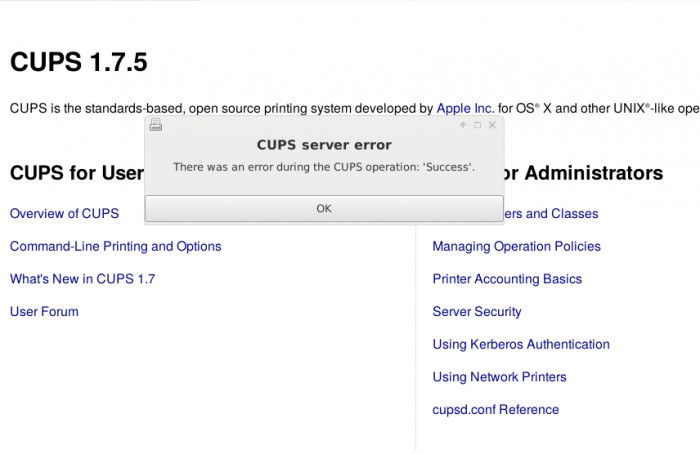Open What's New in CUPS 1.7
Image resolution: width=700 pixels, height=454 pixels.
pos(83,279)
